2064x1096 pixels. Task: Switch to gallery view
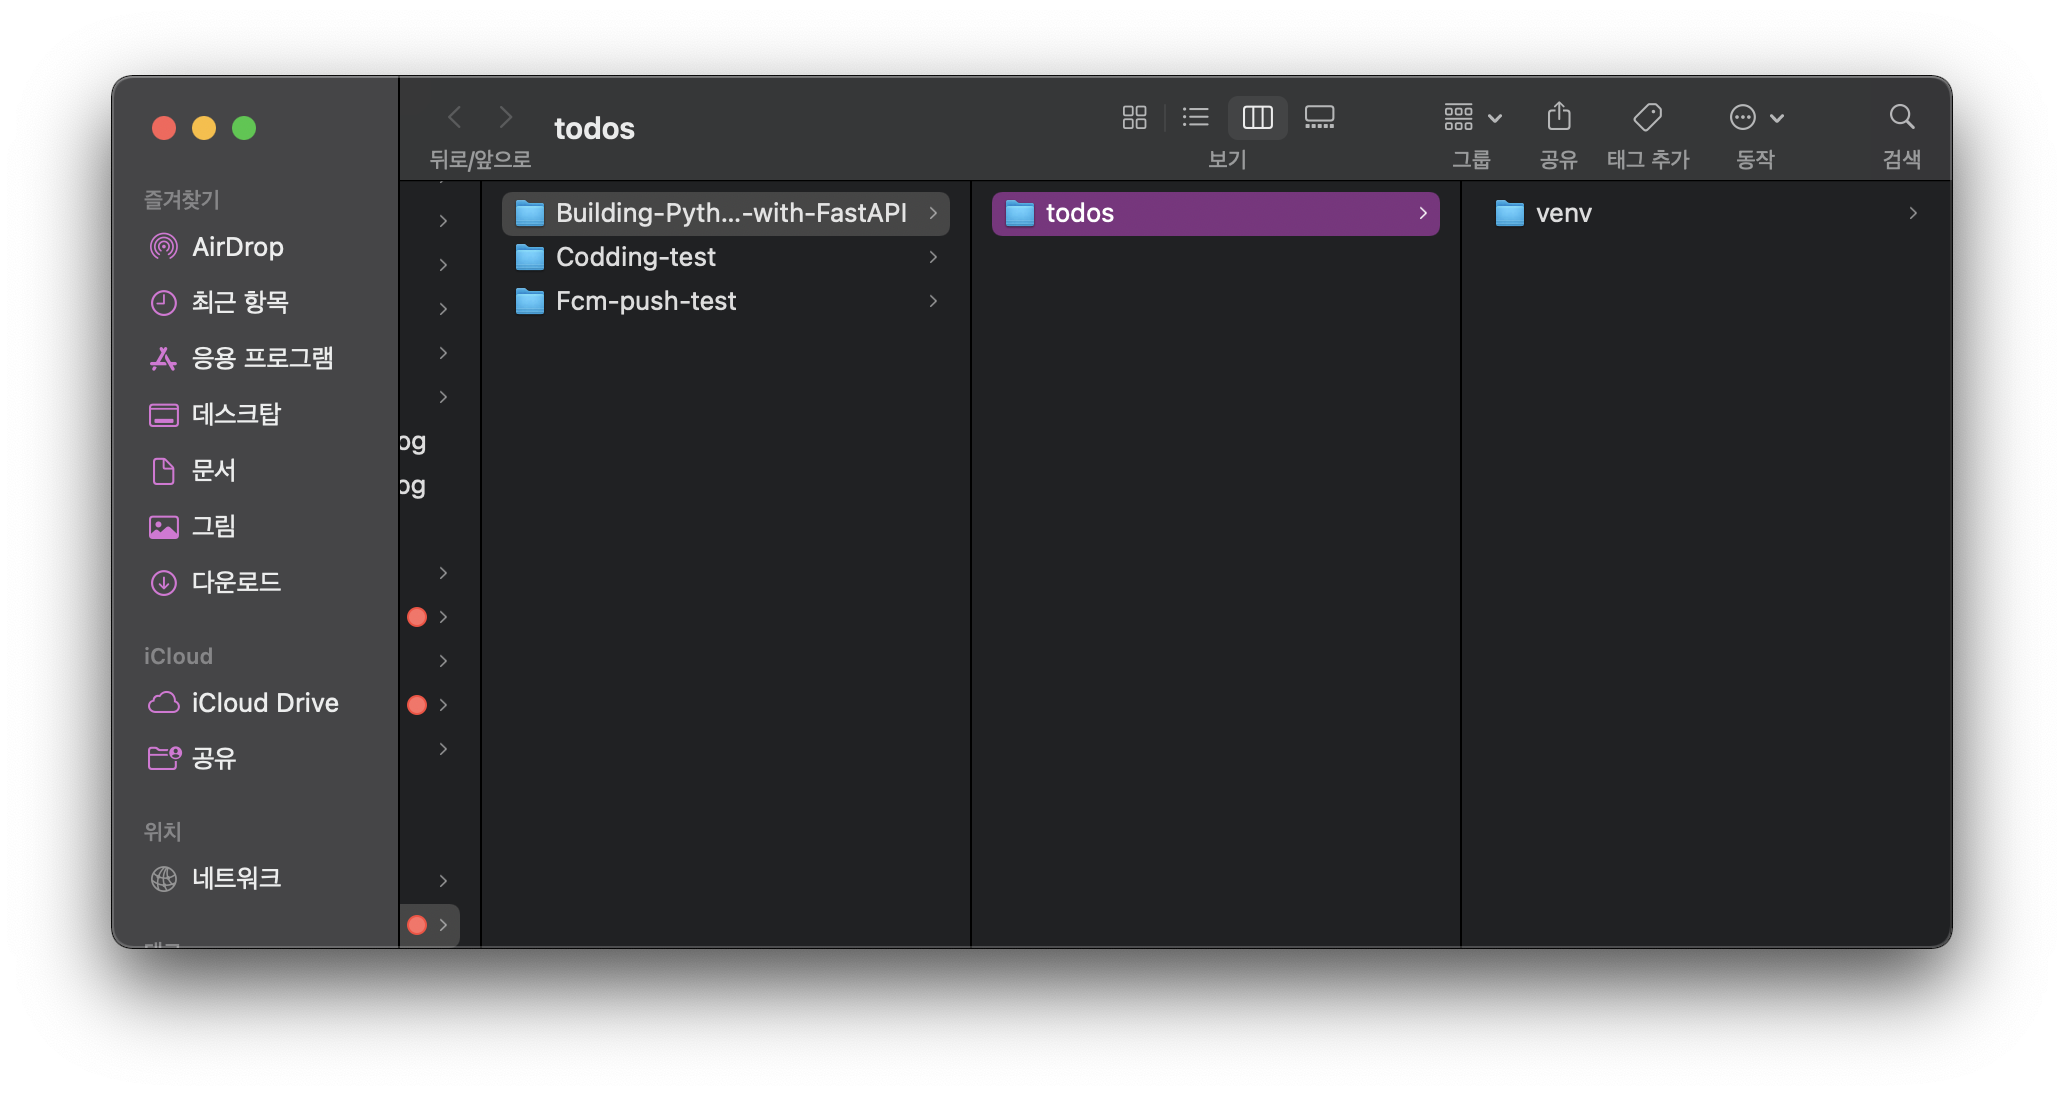(x=1319, y=118)
